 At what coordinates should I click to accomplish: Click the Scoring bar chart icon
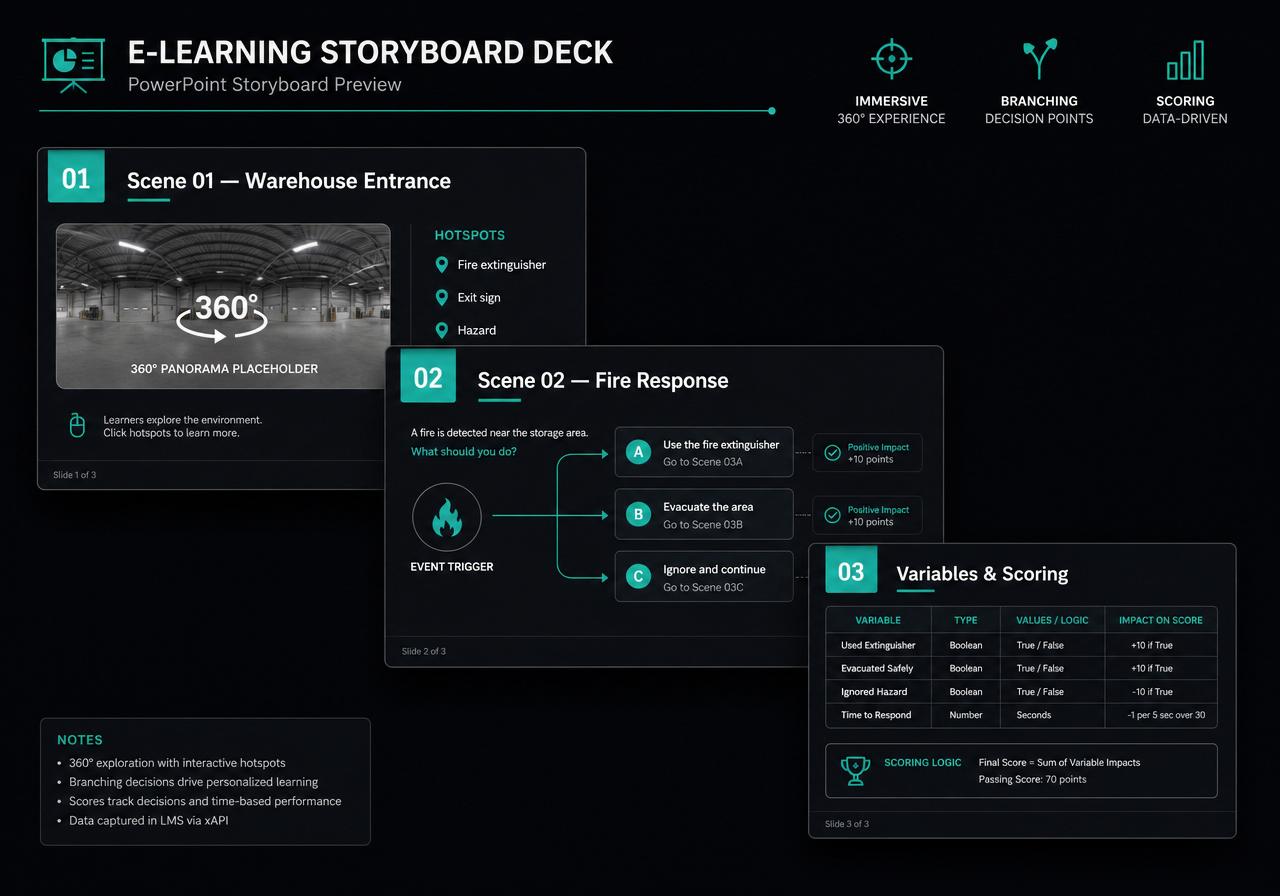tap(1185, 60)
